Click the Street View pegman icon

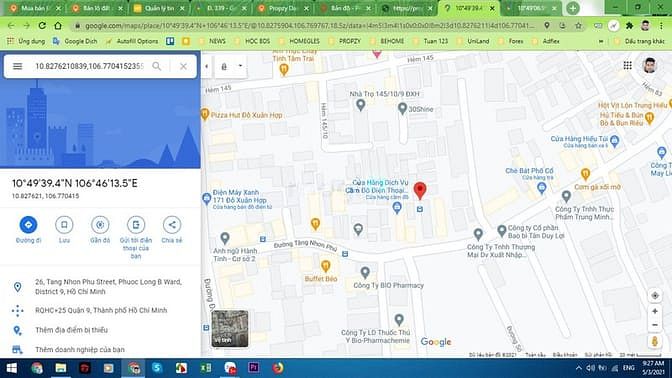tap(655, 341)
